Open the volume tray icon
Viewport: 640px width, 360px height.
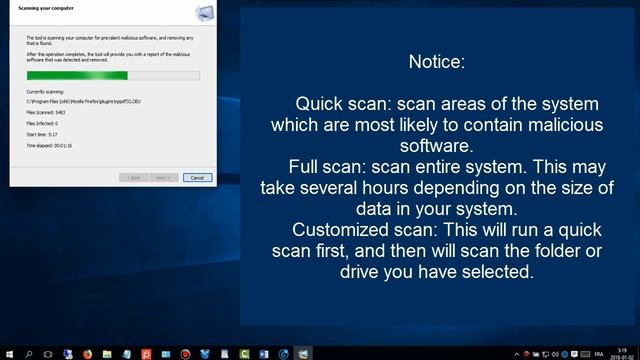point(555,354)
